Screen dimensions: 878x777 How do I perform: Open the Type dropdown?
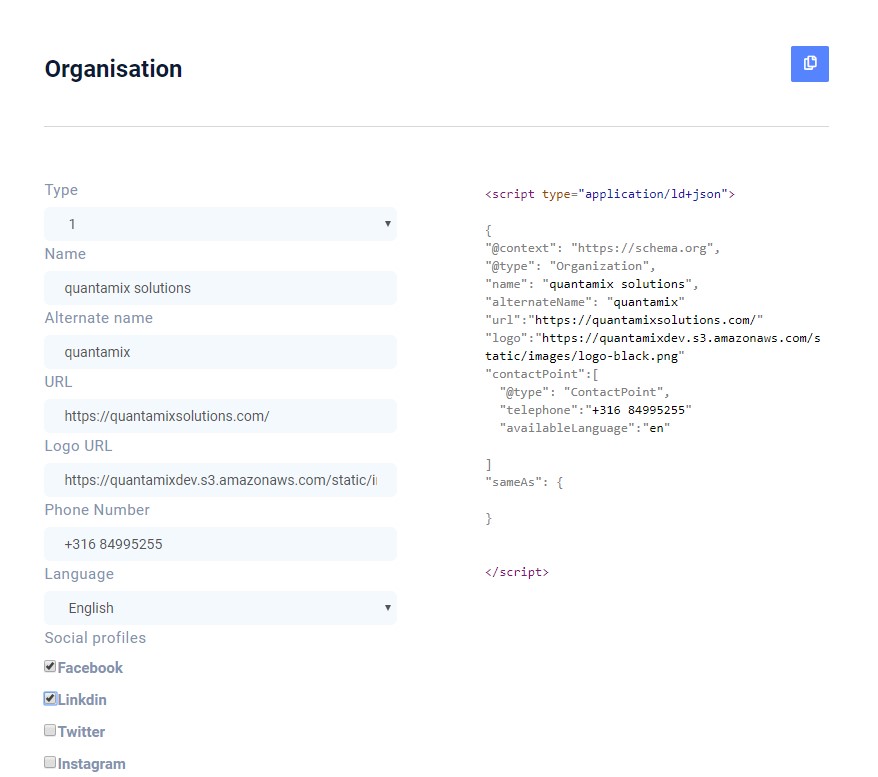(x=220, y=224)
